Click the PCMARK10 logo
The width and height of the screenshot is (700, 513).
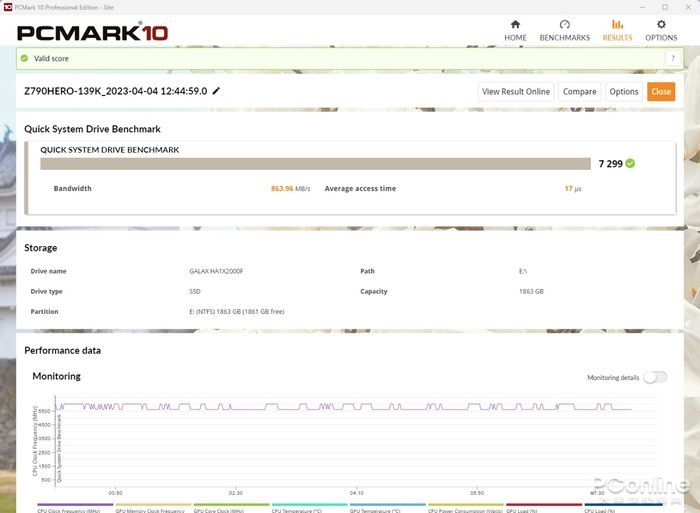92,33
